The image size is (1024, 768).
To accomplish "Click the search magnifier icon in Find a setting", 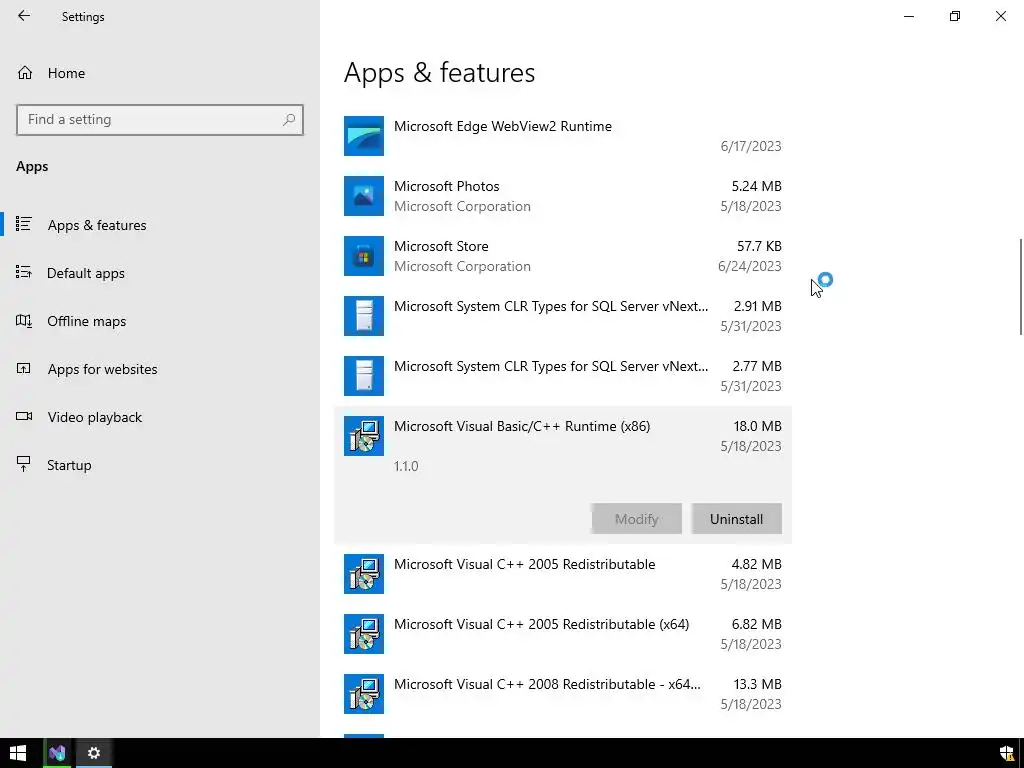I will (289, 120).
